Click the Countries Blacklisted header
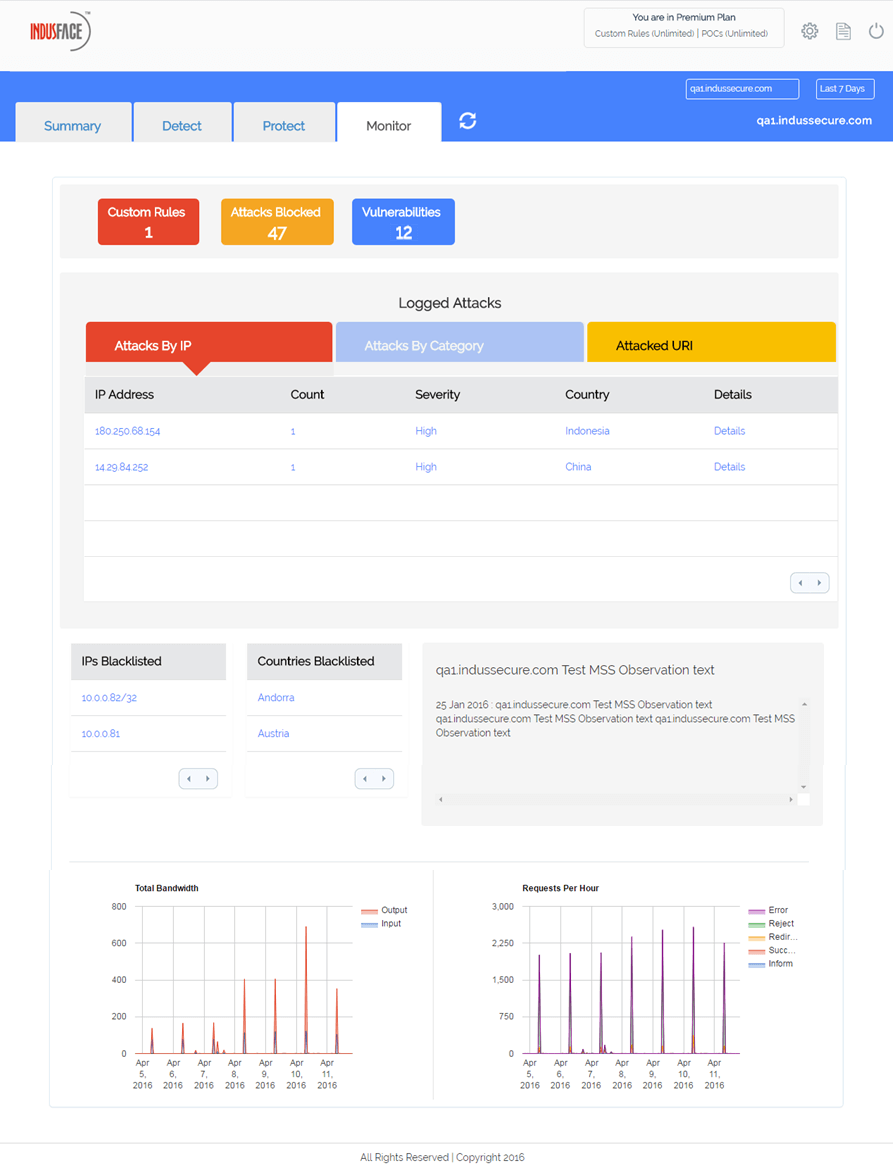Viewport: 893px width, 1174px height. coord(324,662)
